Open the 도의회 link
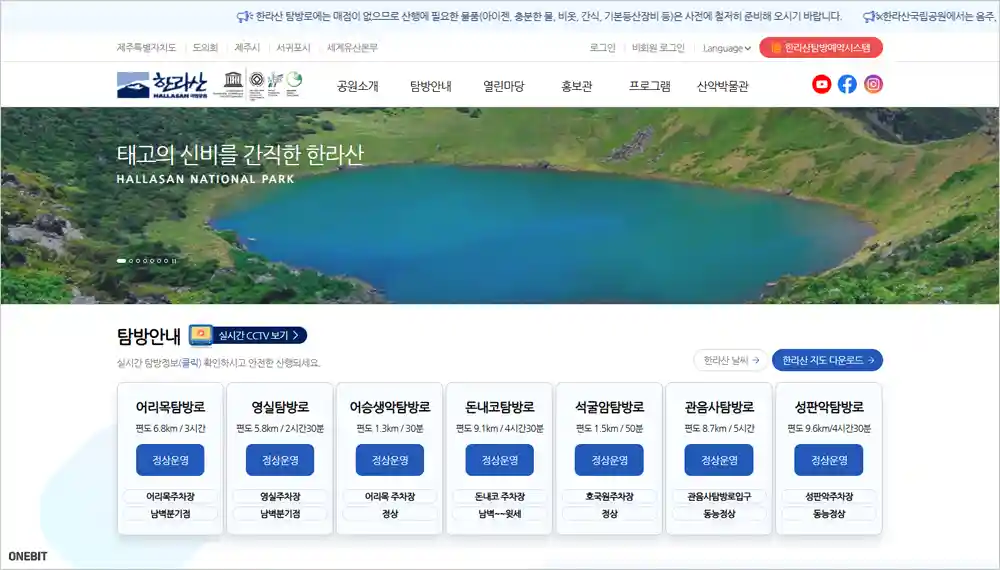Screen dimensions: 1000x570 [205, 48]
